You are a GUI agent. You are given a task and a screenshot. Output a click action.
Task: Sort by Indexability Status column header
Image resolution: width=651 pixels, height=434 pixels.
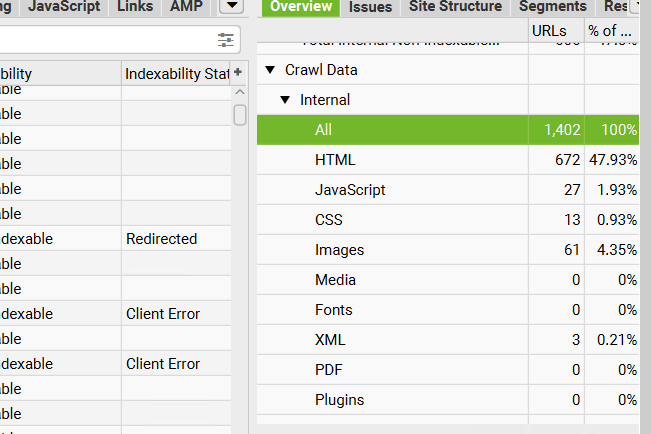point(177,74)
